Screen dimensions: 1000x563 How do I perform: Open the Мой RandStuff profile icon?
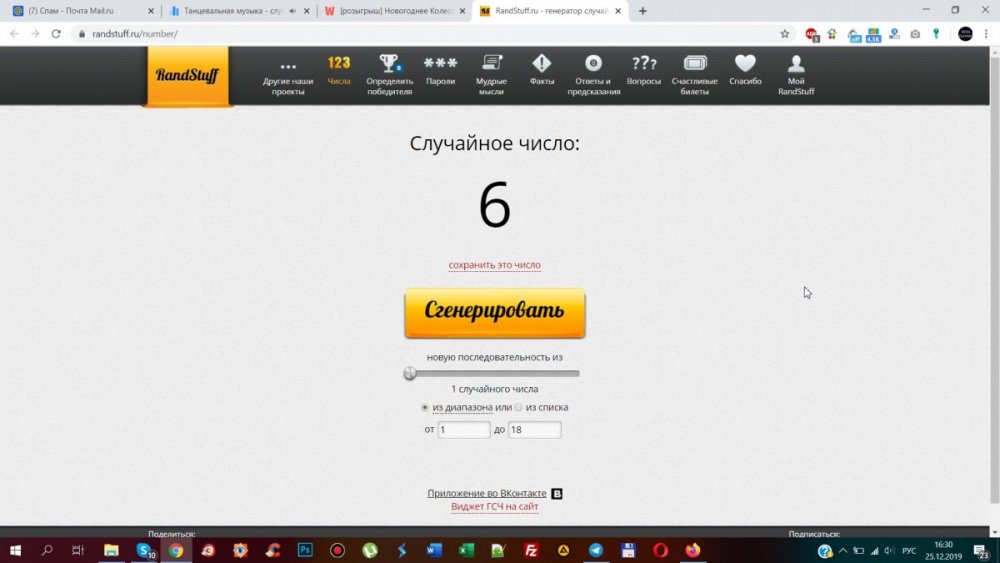coord(796,63)
